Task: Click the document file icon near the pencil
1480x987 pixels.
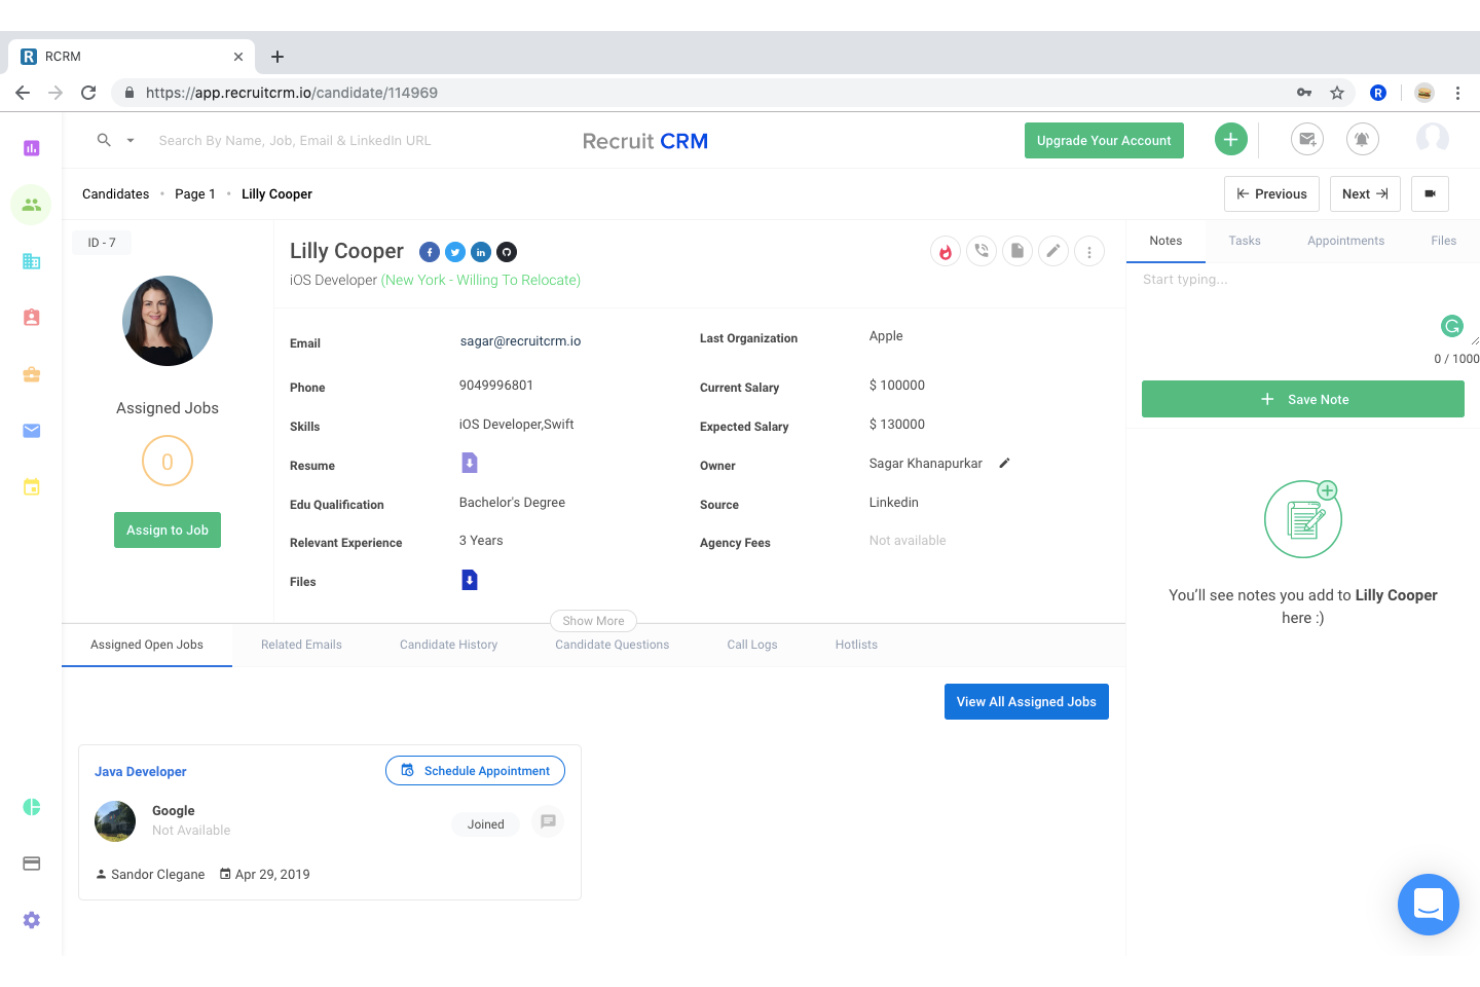Action: point(1017,251)
